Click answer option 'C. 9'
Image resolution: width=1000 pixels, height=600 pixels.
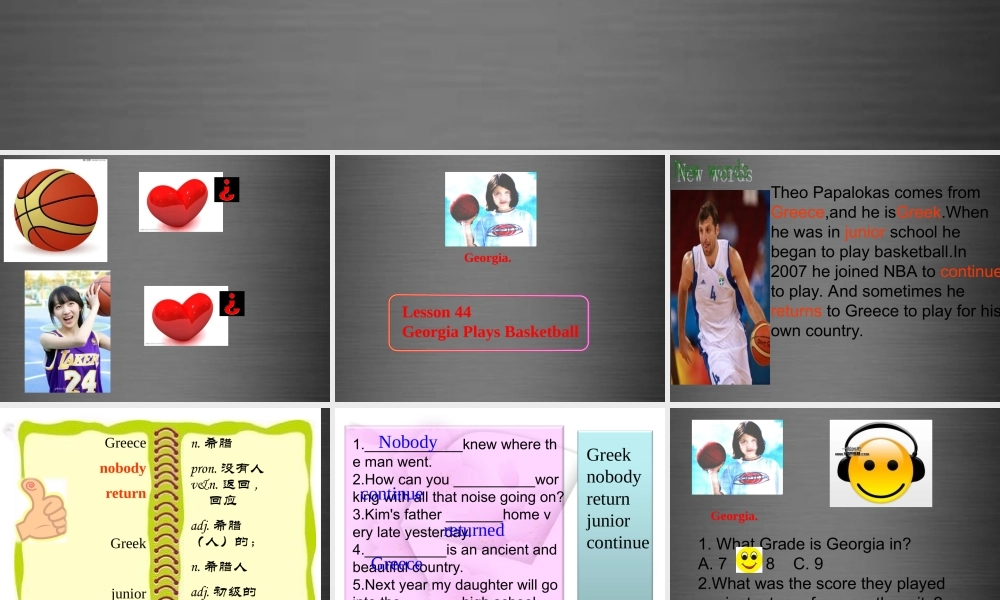point(807,563)
